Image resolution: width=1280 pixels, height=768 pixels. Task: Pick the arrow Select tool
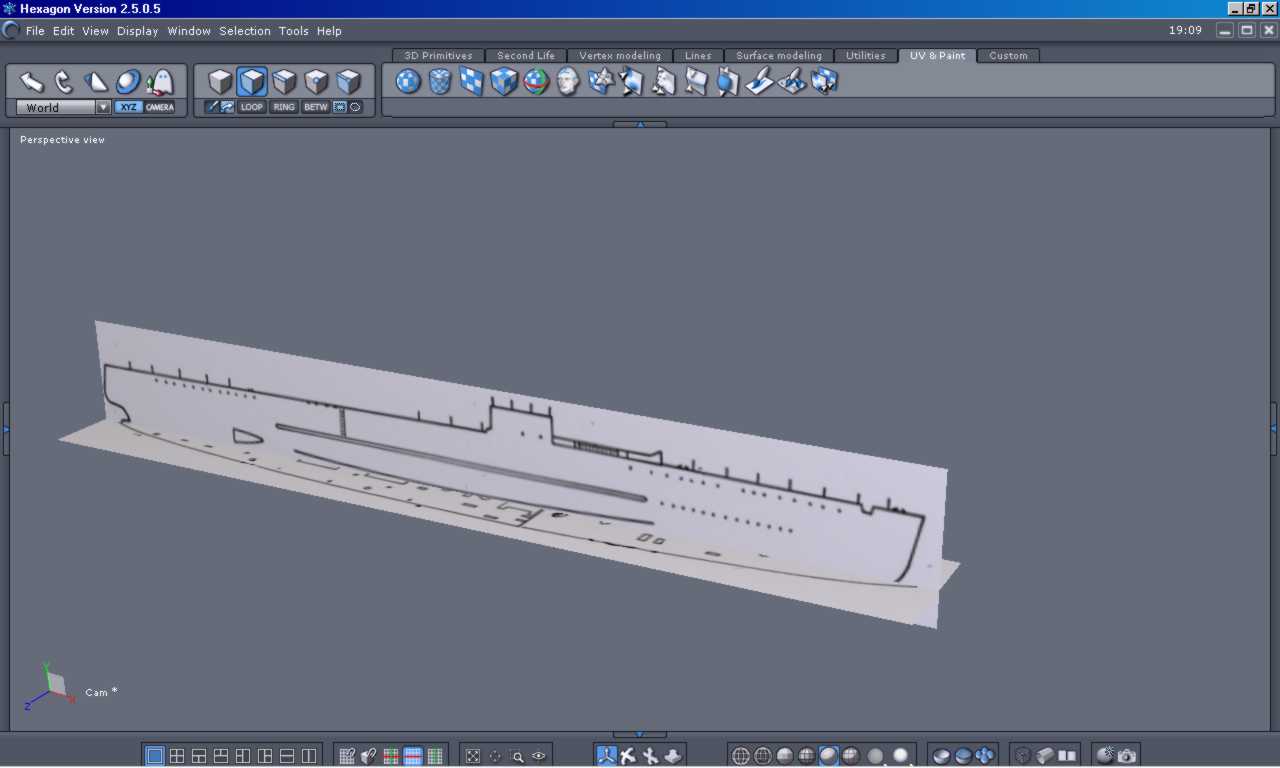click(32, 82)
